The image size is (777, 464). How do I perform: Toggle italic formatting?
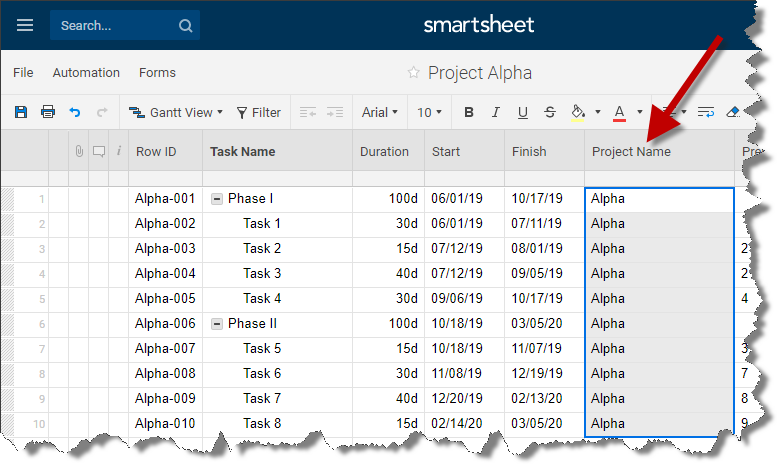pyautogui.click(x=496, y=113)
